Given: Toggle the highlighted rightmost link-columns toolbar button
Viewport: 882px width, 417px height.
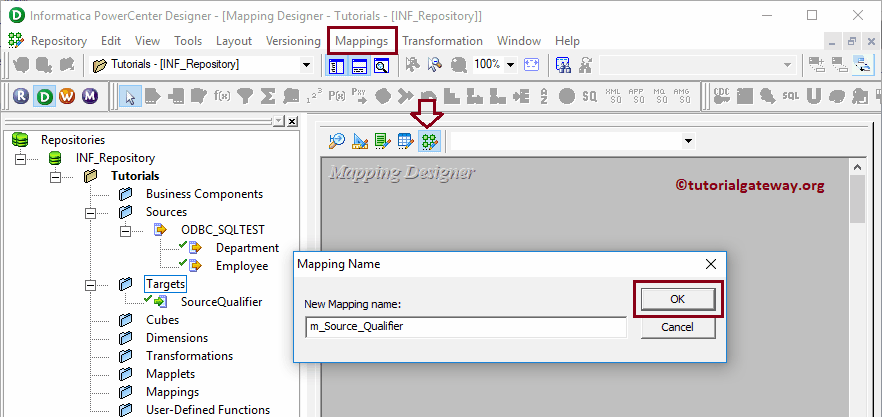Looking at the screenshot, I should 861,65.
